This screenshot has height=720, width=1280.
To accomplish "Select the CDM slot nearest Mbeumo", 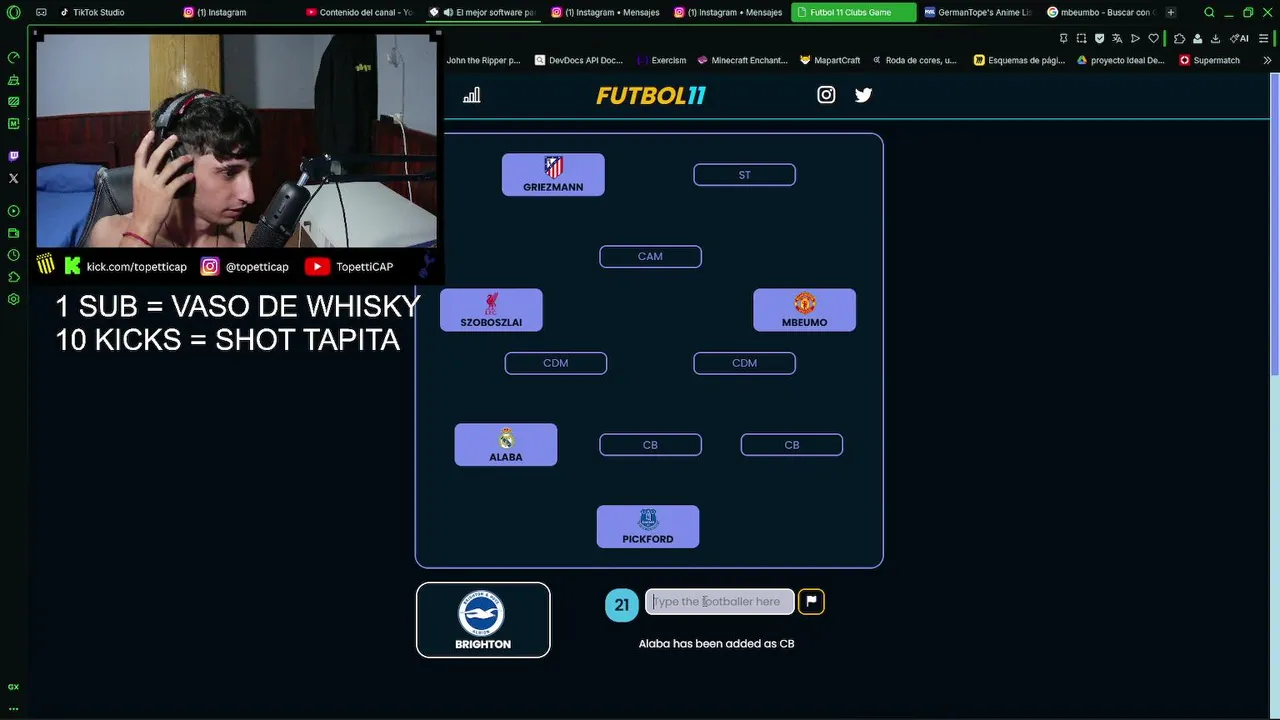I will pos(744,363).
